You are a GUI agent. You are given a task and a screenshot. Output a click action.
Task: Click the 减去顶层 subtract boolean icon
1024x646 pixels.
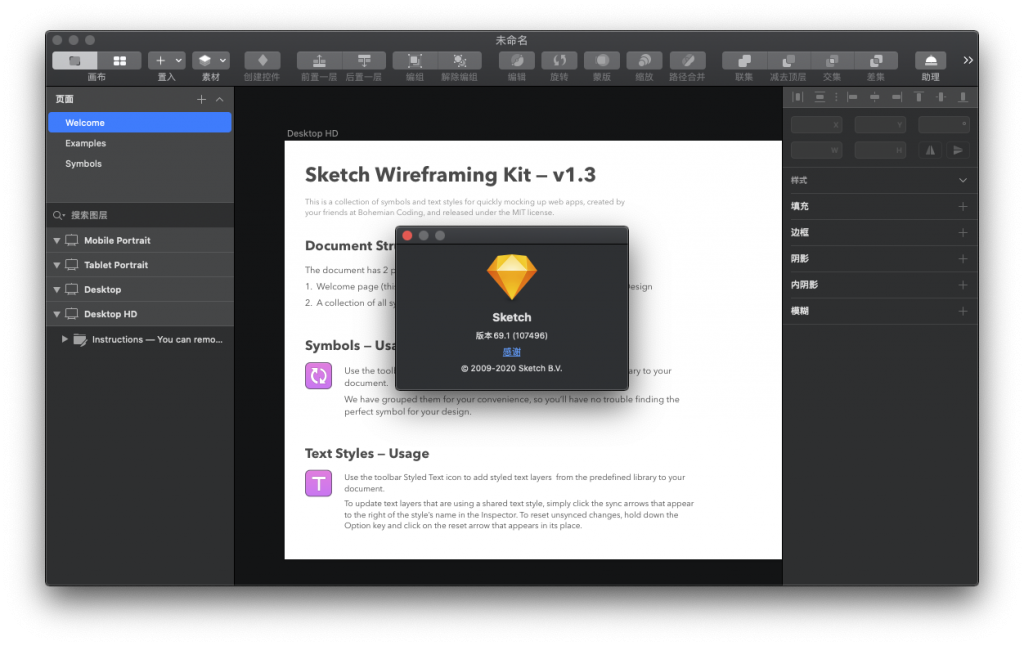click(x=788, y=61)
